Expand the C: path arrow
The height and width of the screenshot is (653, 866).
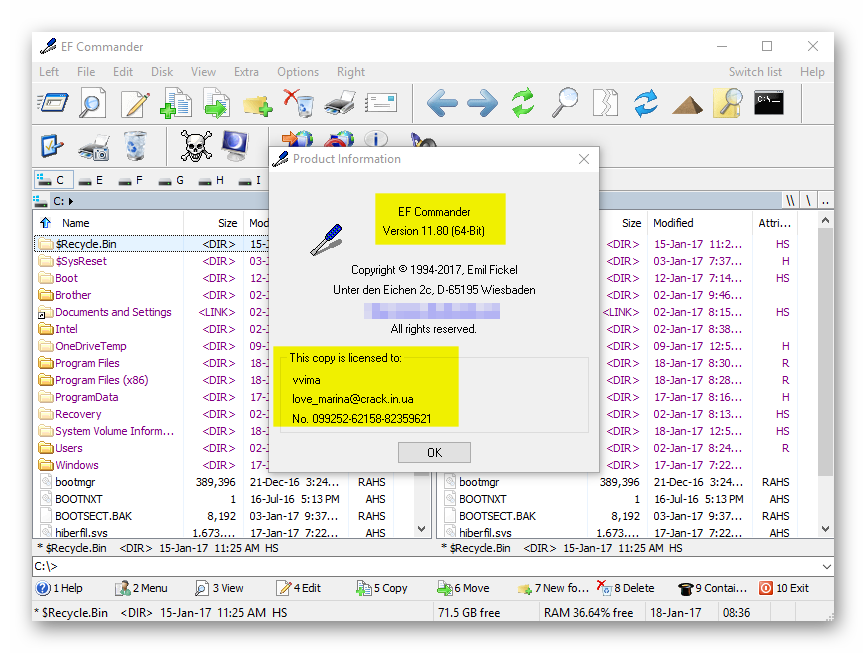point(71,201)
